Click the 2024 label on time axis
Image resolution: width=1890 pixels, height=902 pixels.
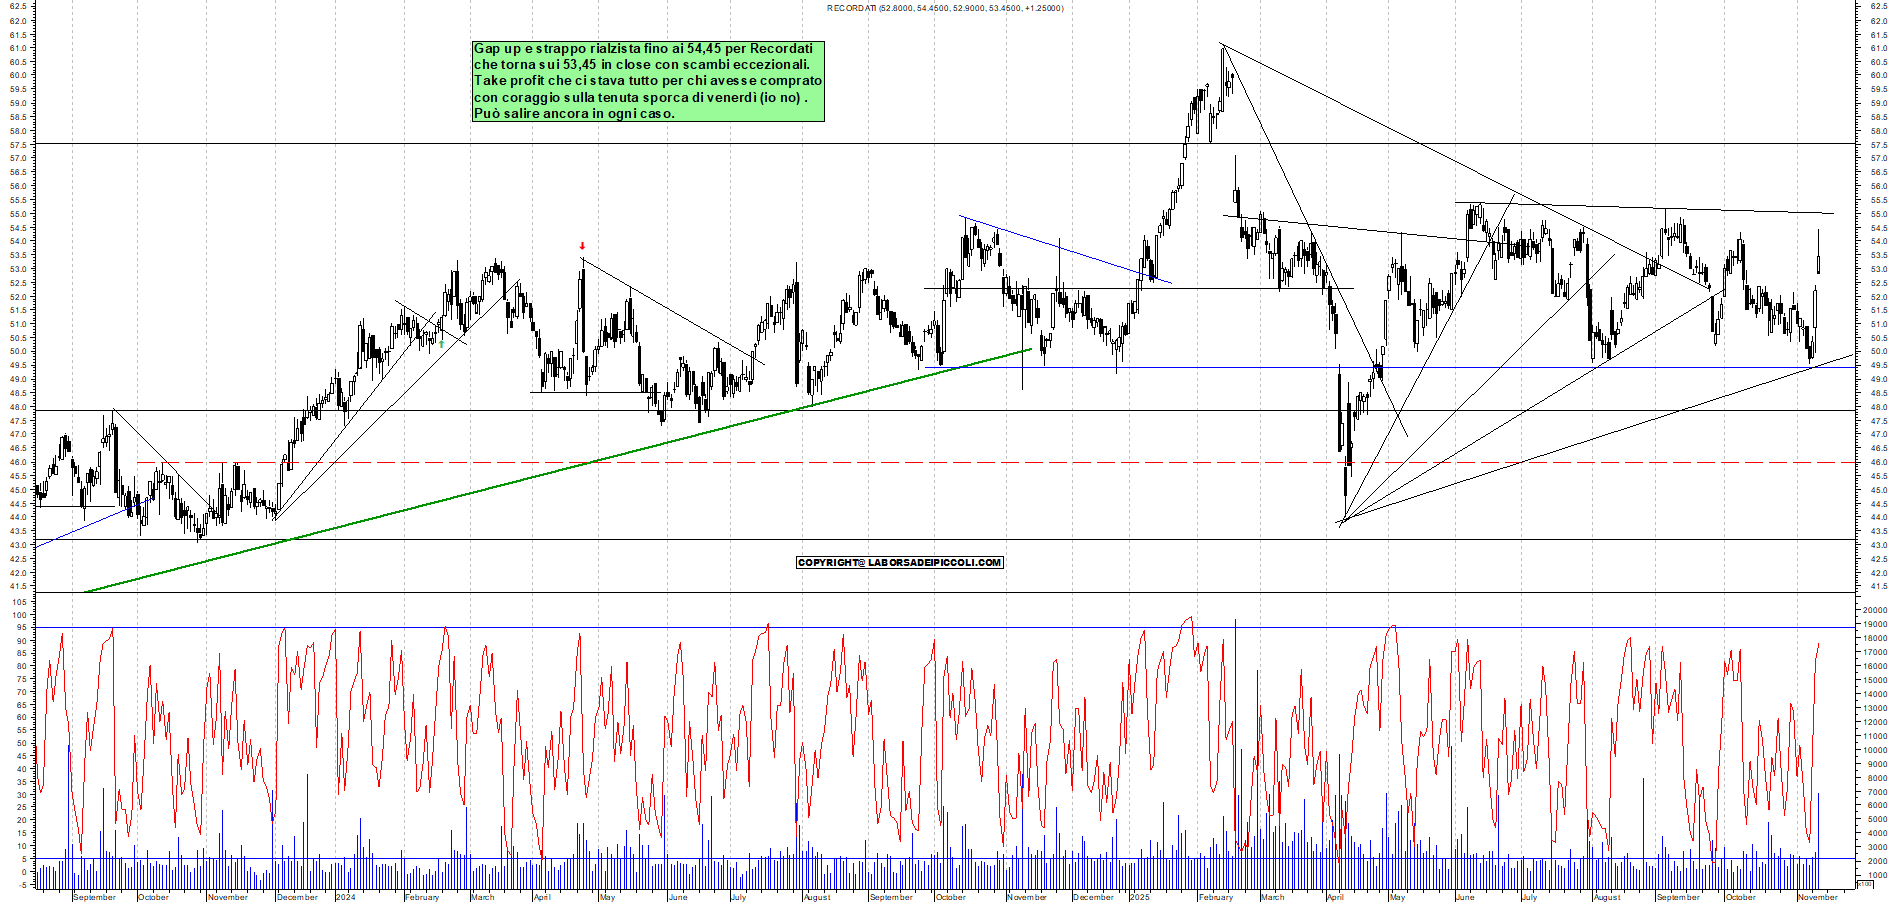tap(345, 897)
